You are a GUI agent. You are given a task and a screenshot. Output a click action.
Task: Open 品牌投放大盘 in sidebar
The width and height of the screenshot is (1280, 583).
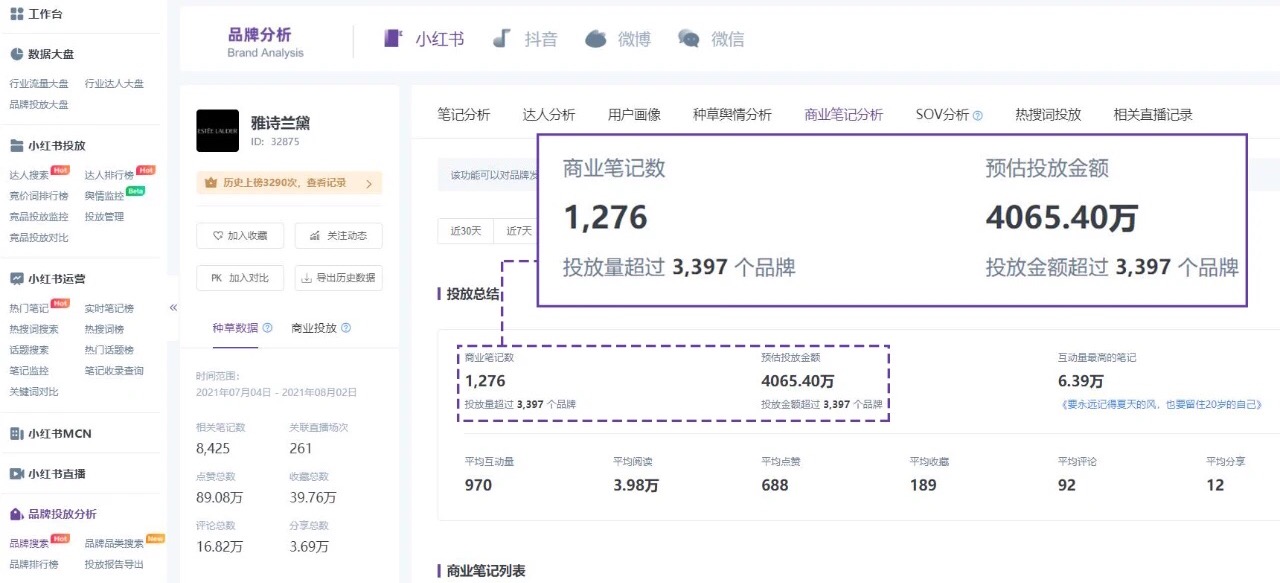(39, 104)
